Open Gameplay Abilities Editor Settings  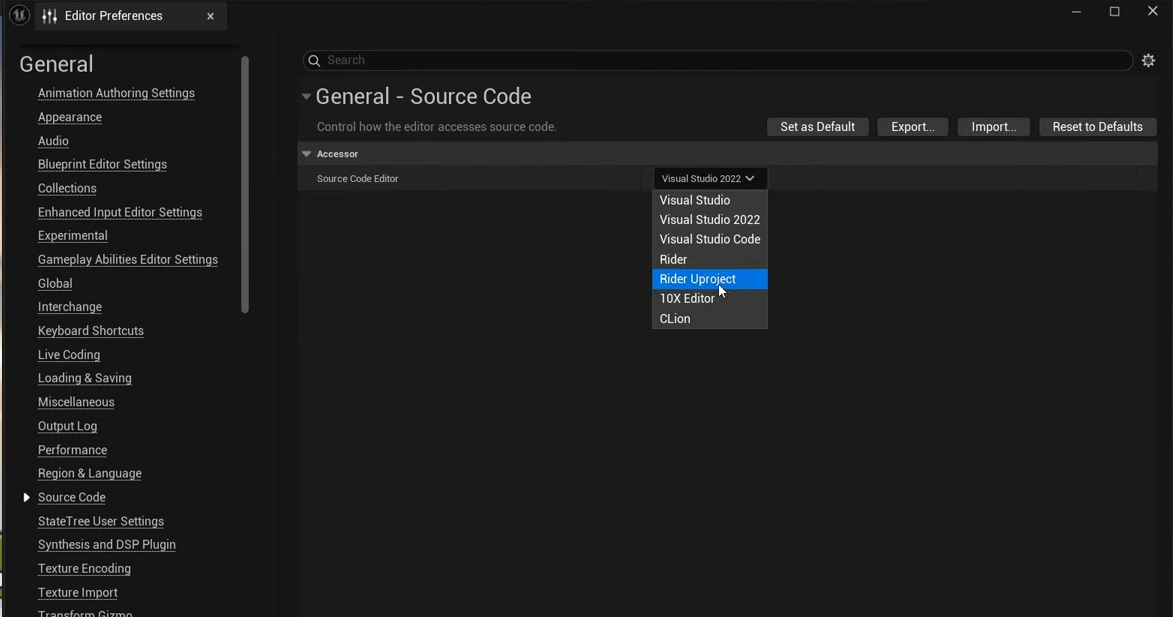point(128,260)
